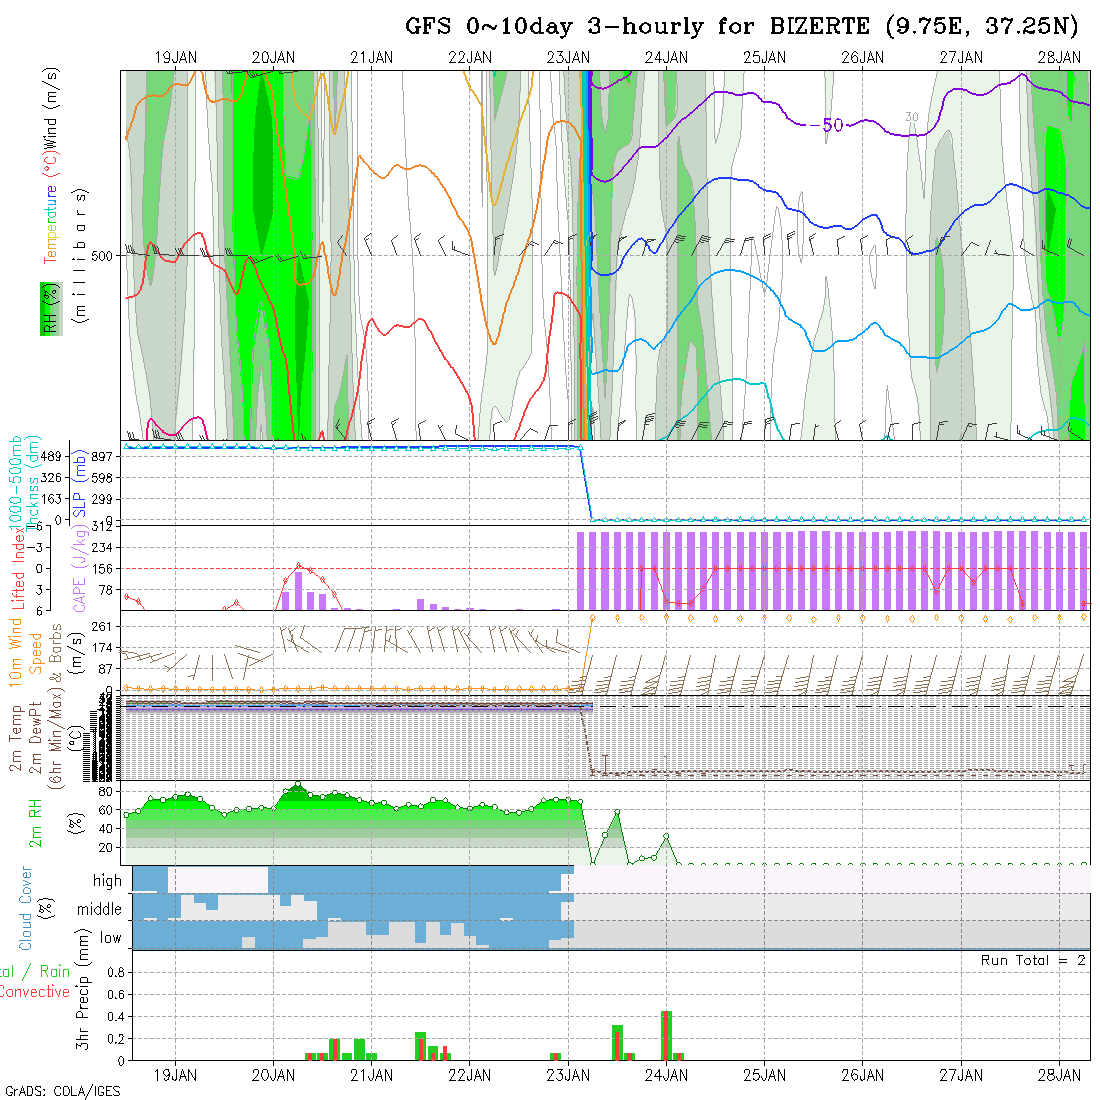
Task: Click the tallest precipitation bar at 24JAN
Action: [666, 1035]
